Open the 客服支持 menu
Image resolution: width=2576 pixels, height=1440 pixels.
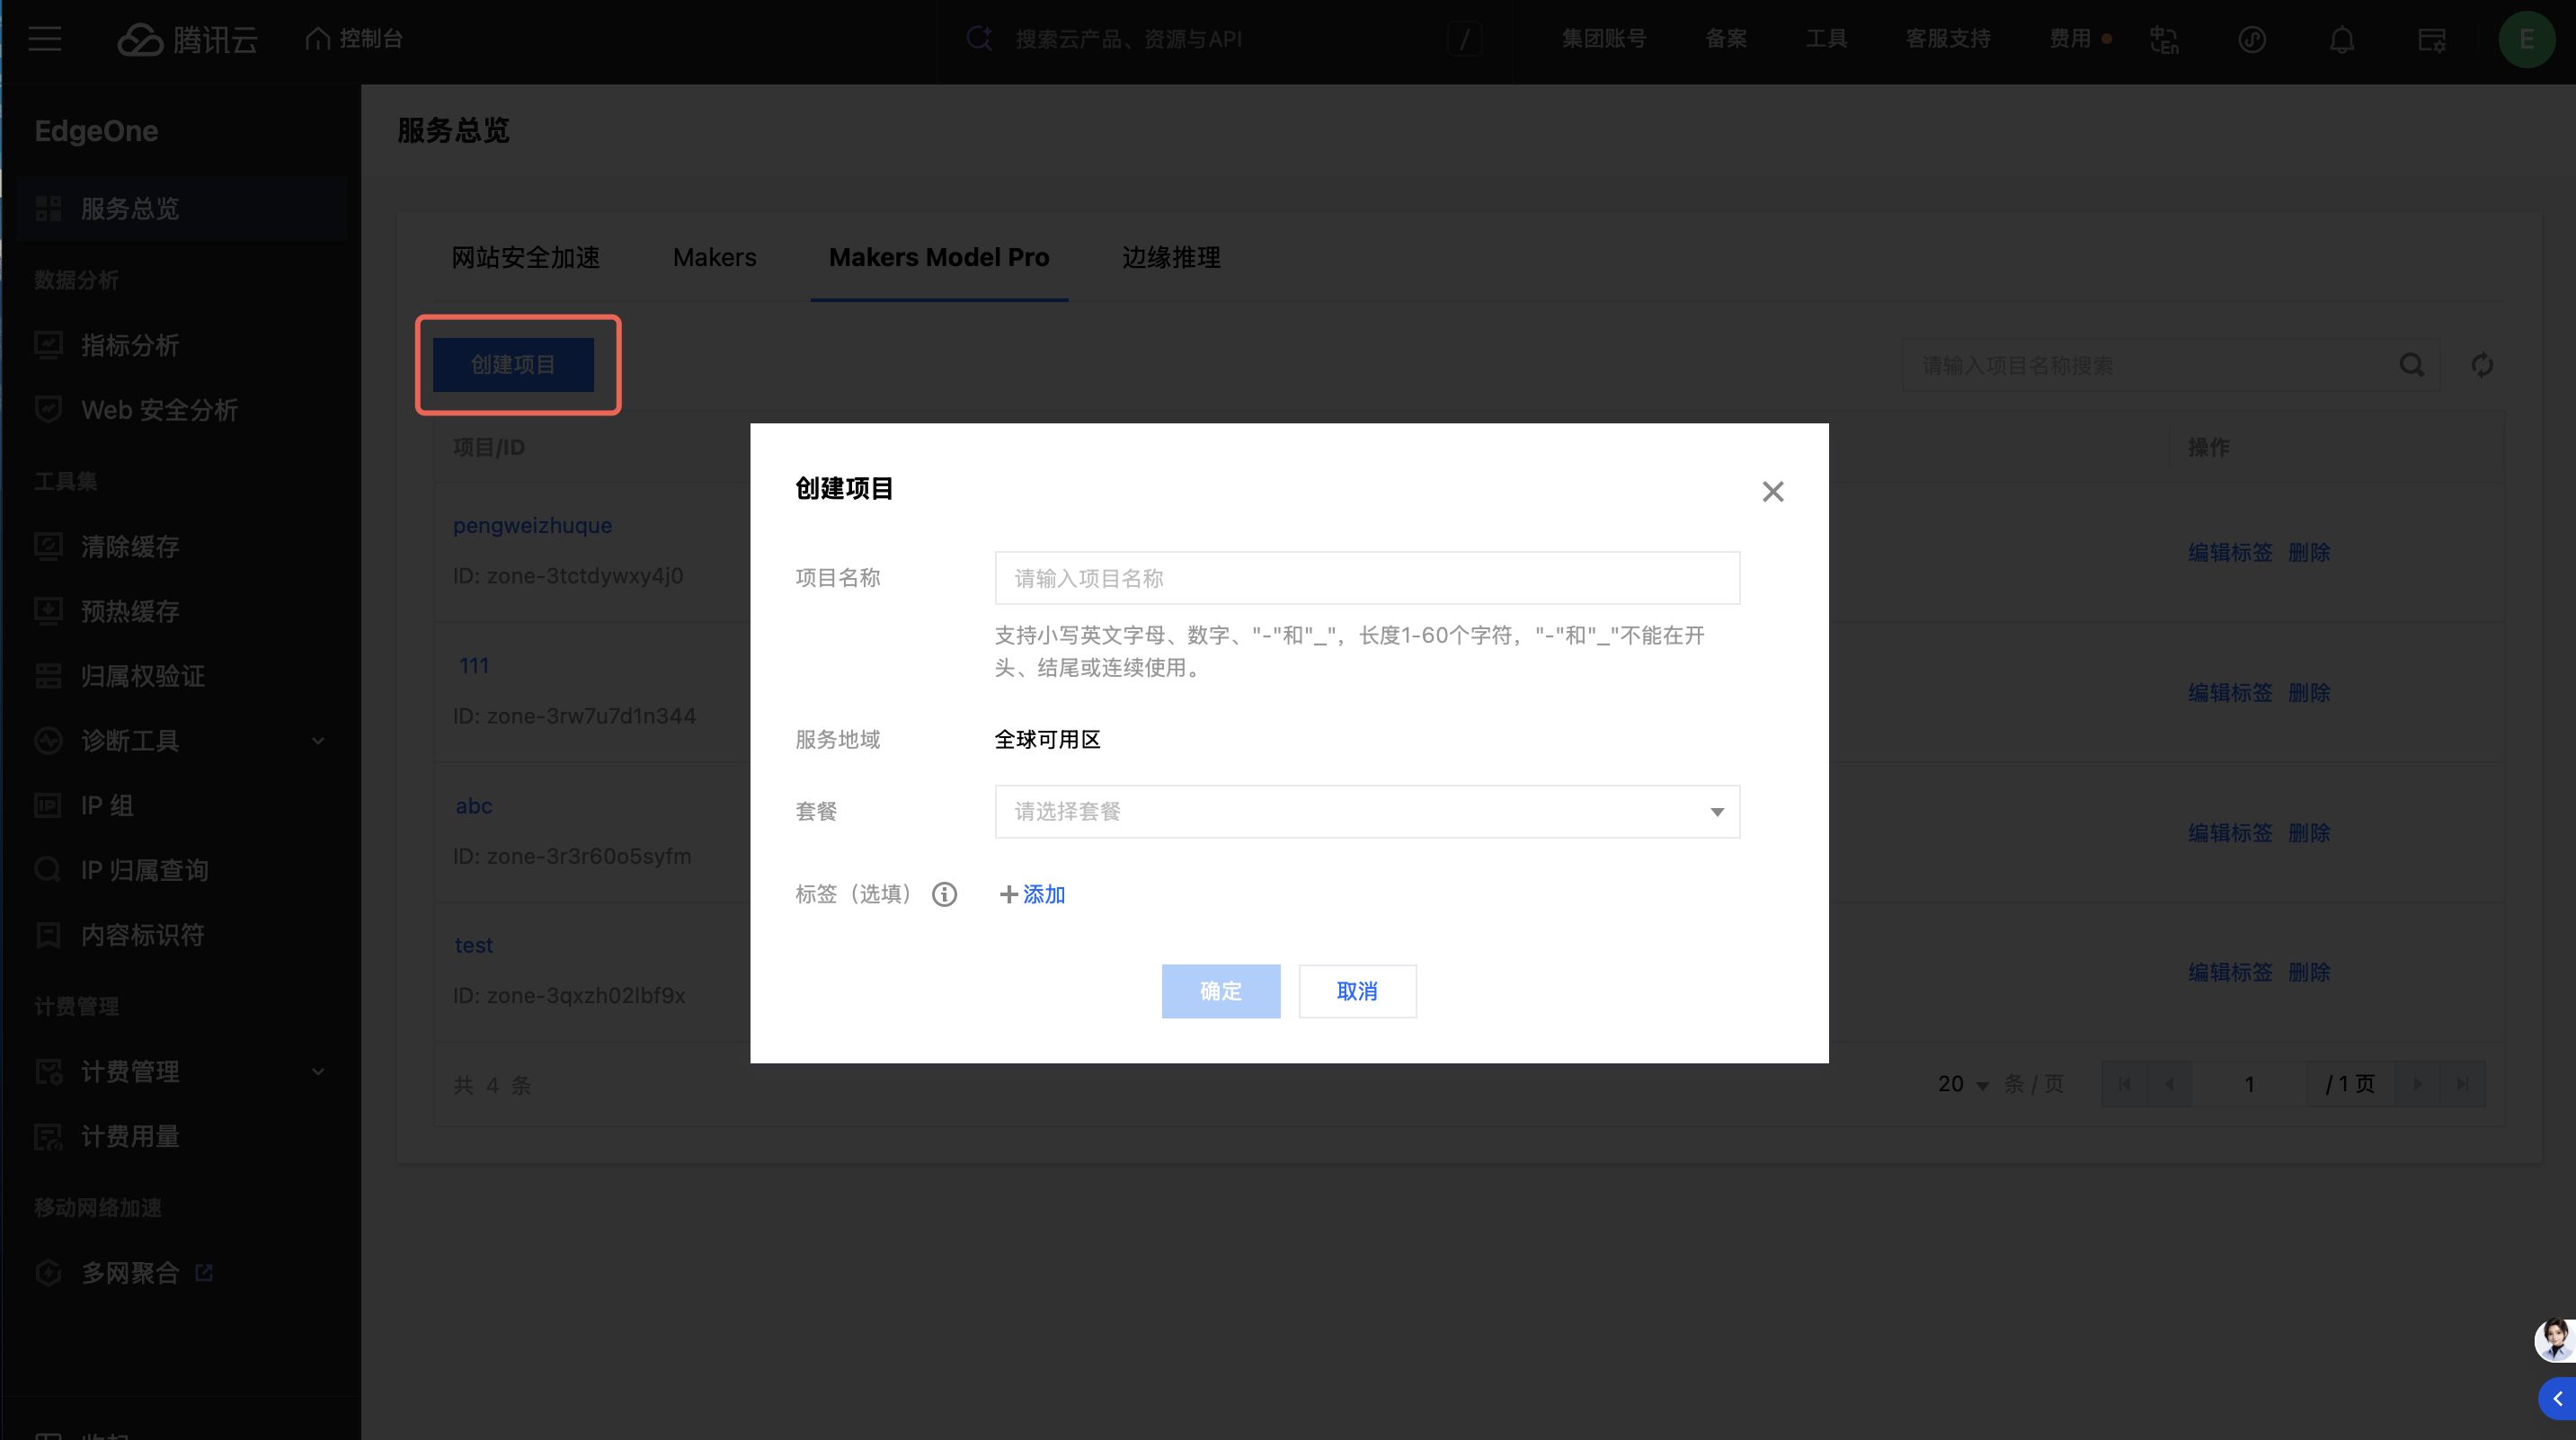(1948, 39)
